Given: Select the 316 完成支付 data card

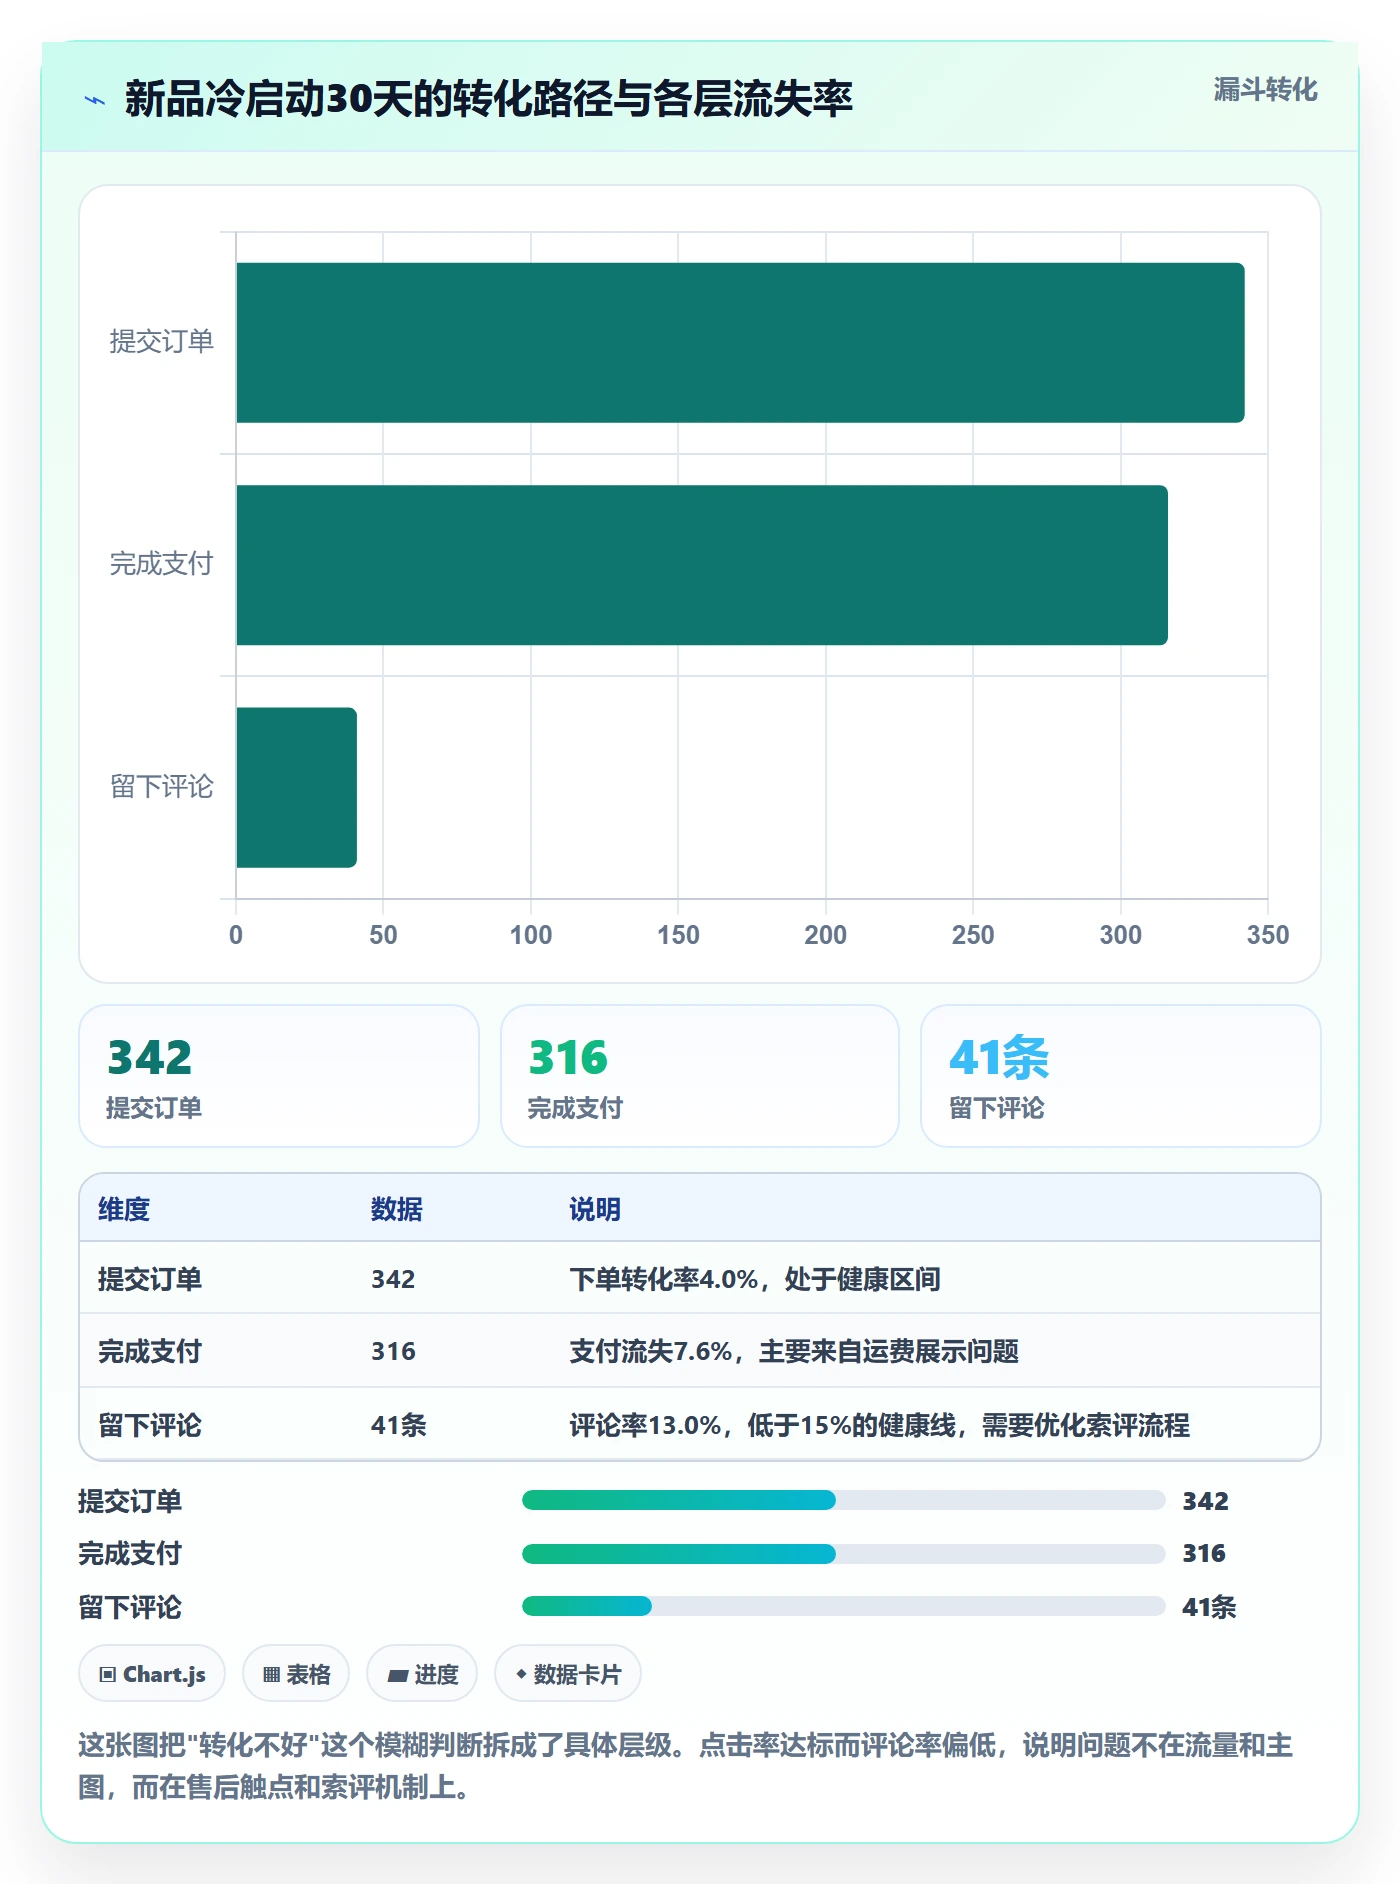Looking at the screenshot, I should pyautogui.click(x=700, y=1076).
